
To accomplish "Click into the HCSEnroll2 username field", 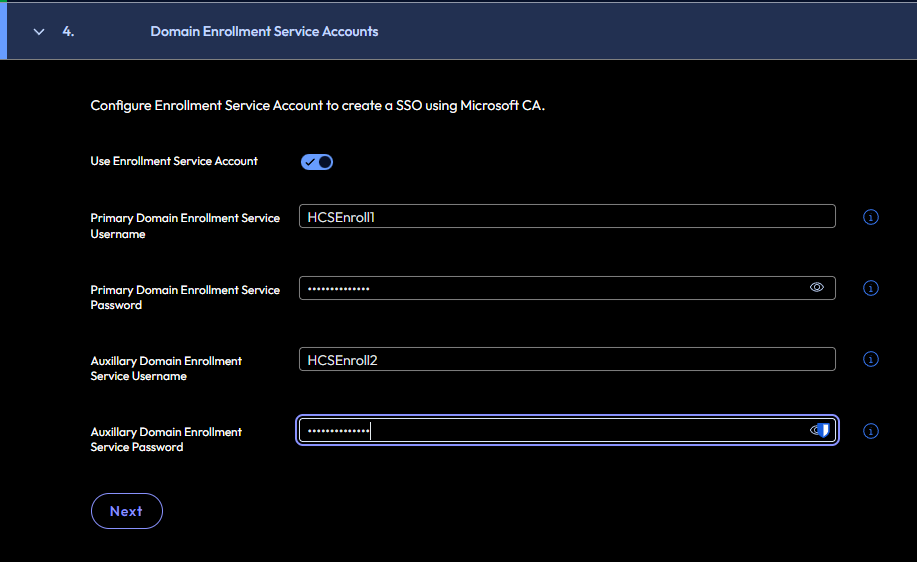I will pyautogui.click(x=566, y=359).
